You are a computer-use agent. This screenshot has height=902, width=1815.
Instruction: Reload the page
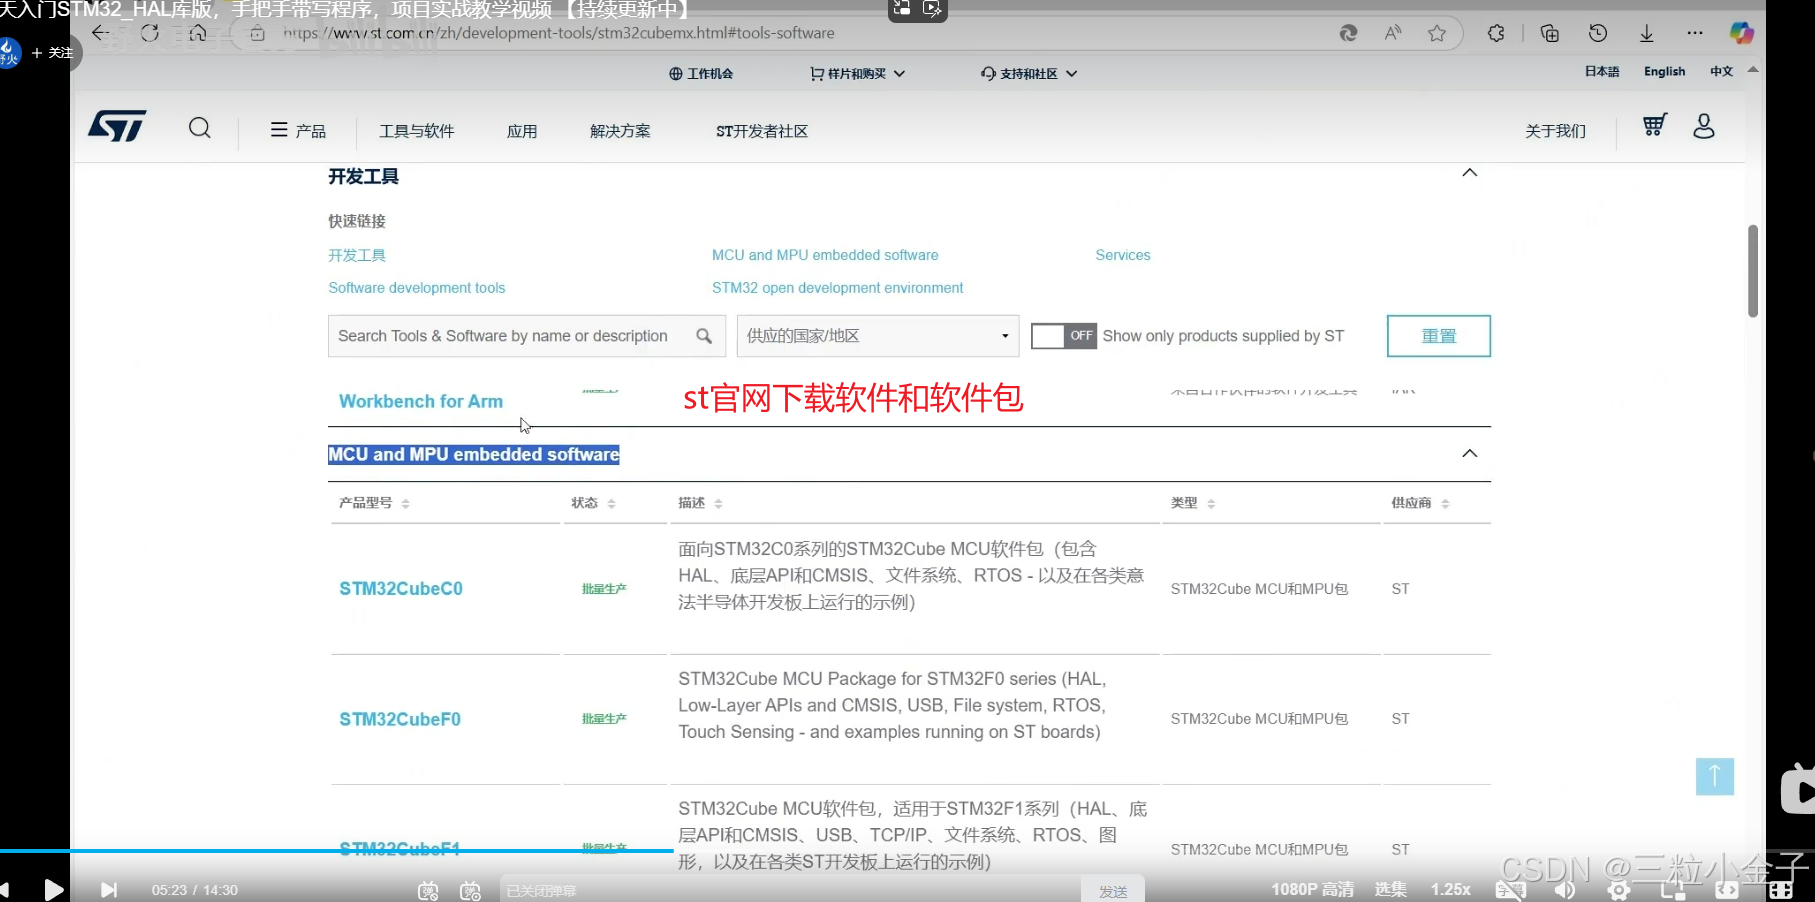[x=150, y=33]
